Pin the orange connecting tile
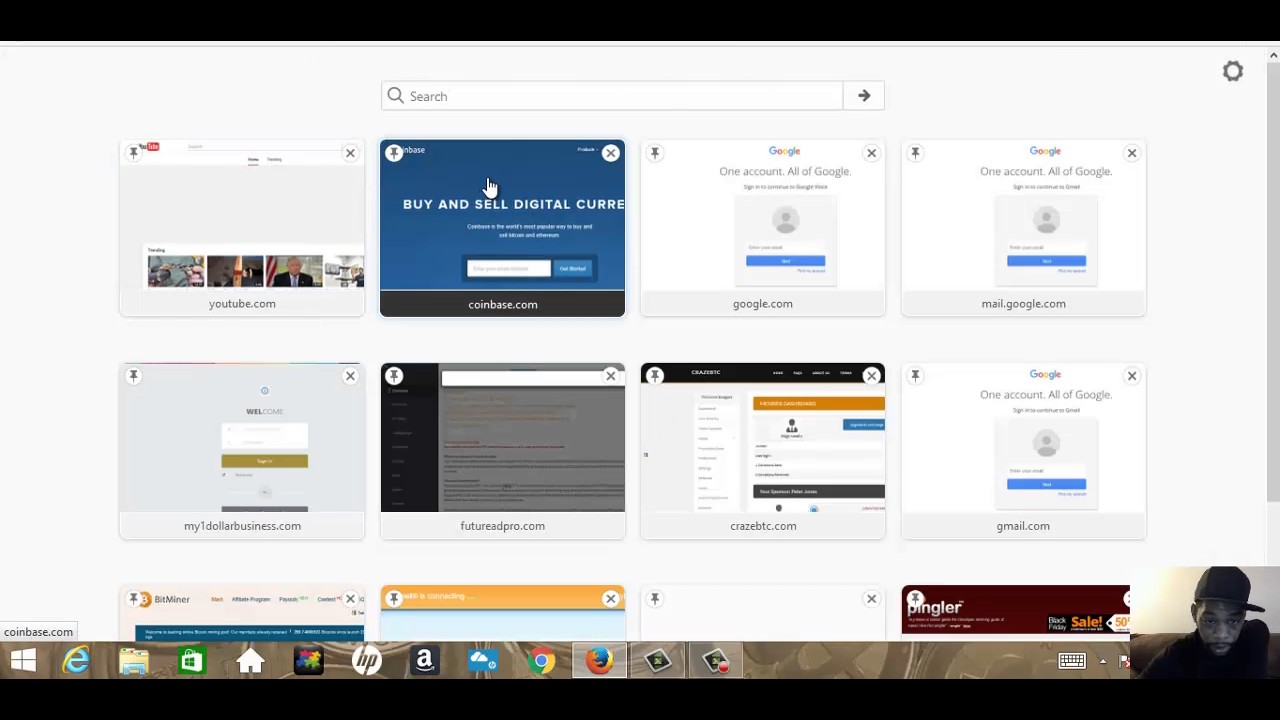The height and width of the screenshot is (720, 1280). [x=394, y=598]
